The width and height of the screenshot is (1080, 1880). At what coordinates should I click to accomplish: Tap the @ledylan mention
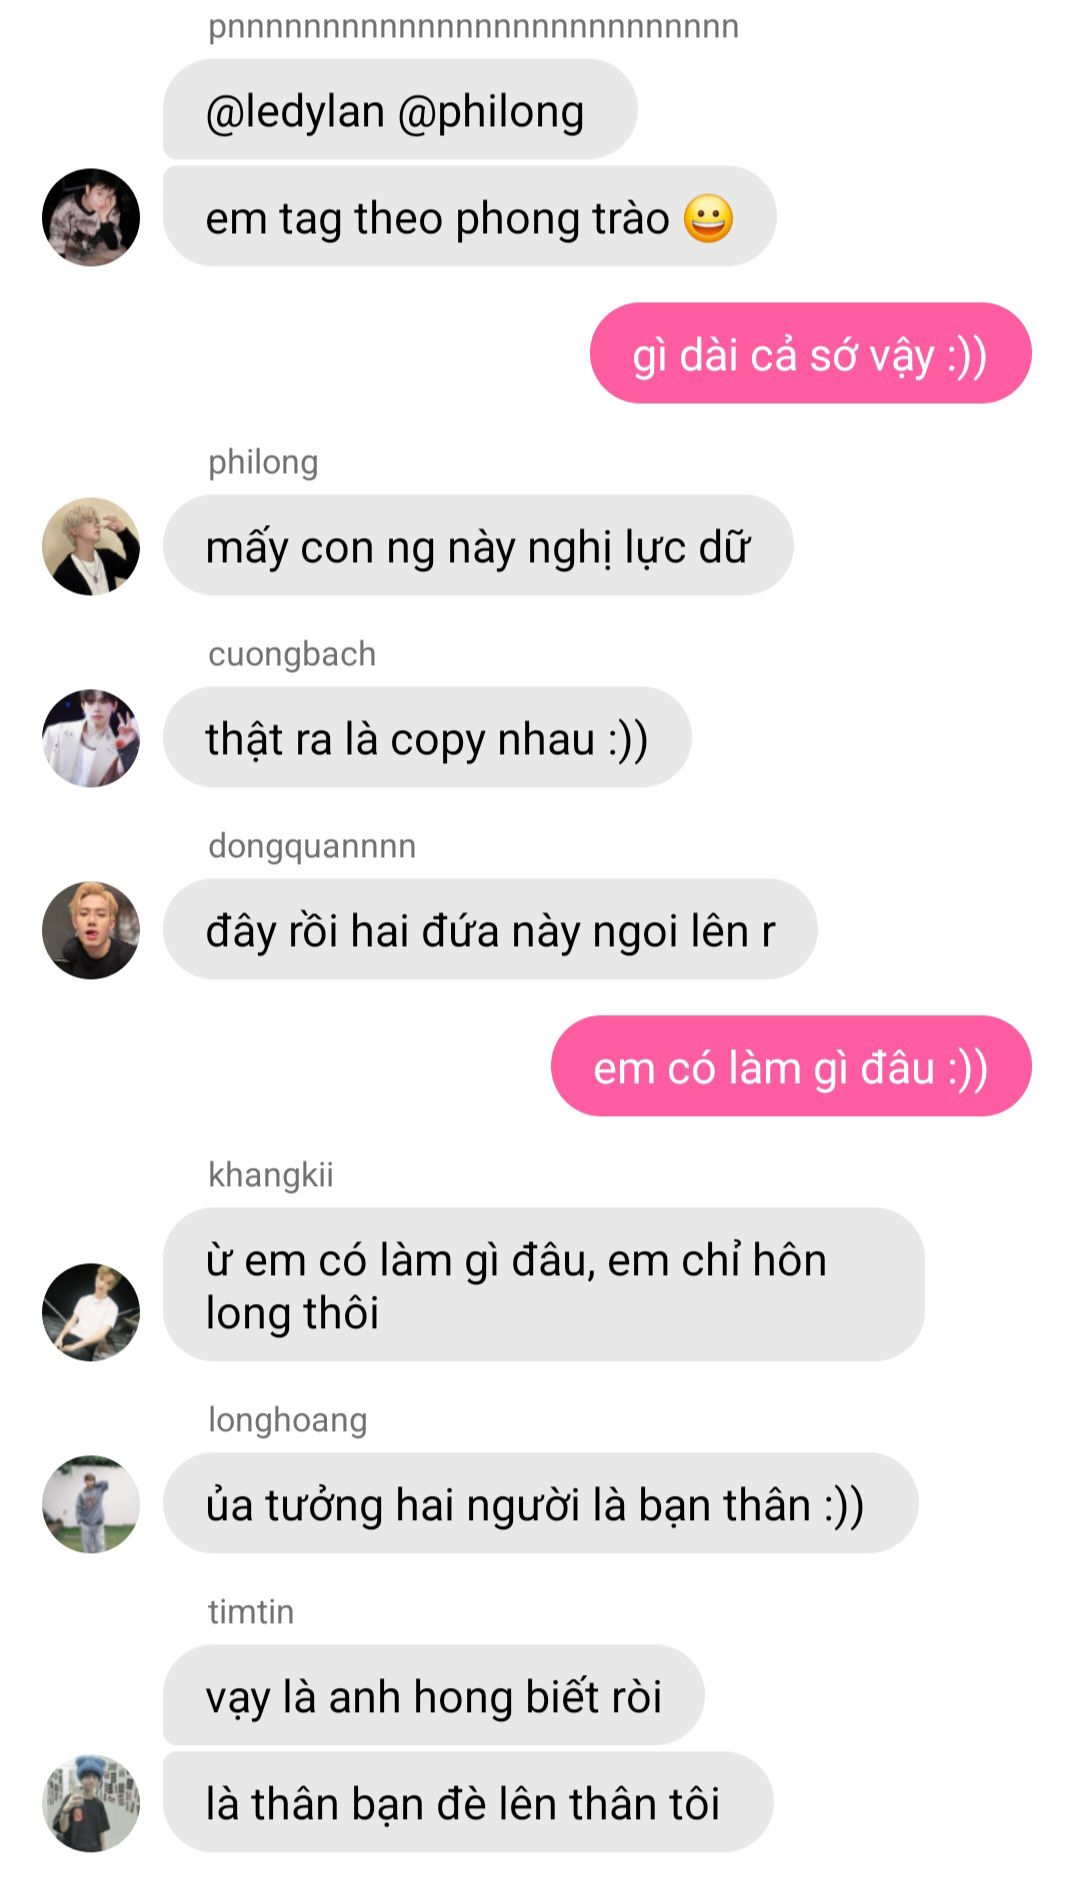click(295, 111)
